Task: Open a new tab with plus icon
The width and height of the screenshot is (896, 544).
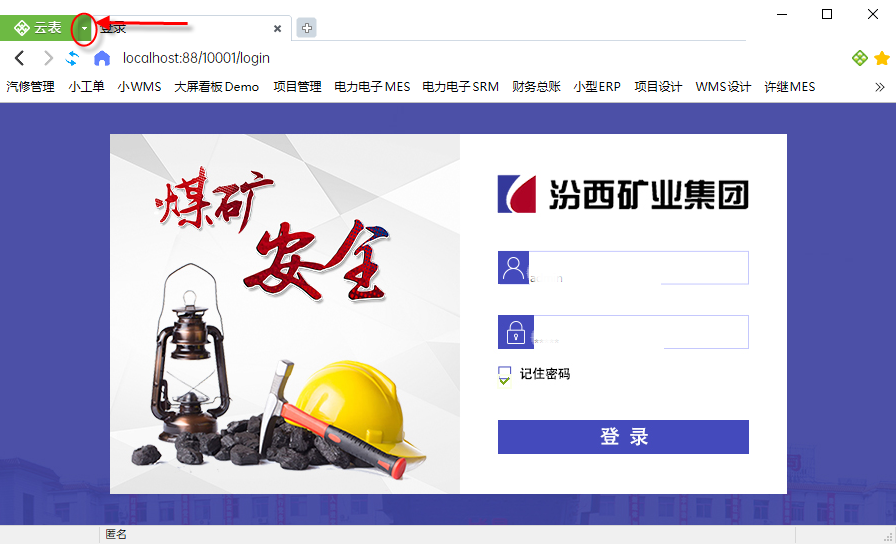Action: pyautogui.click(x=307, y=27)
